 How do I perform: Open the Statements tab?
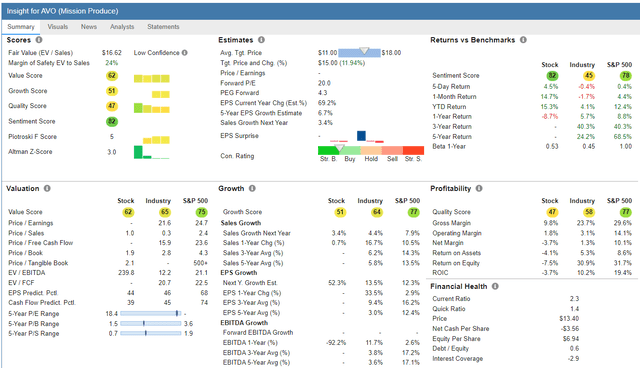click(163, 27)
